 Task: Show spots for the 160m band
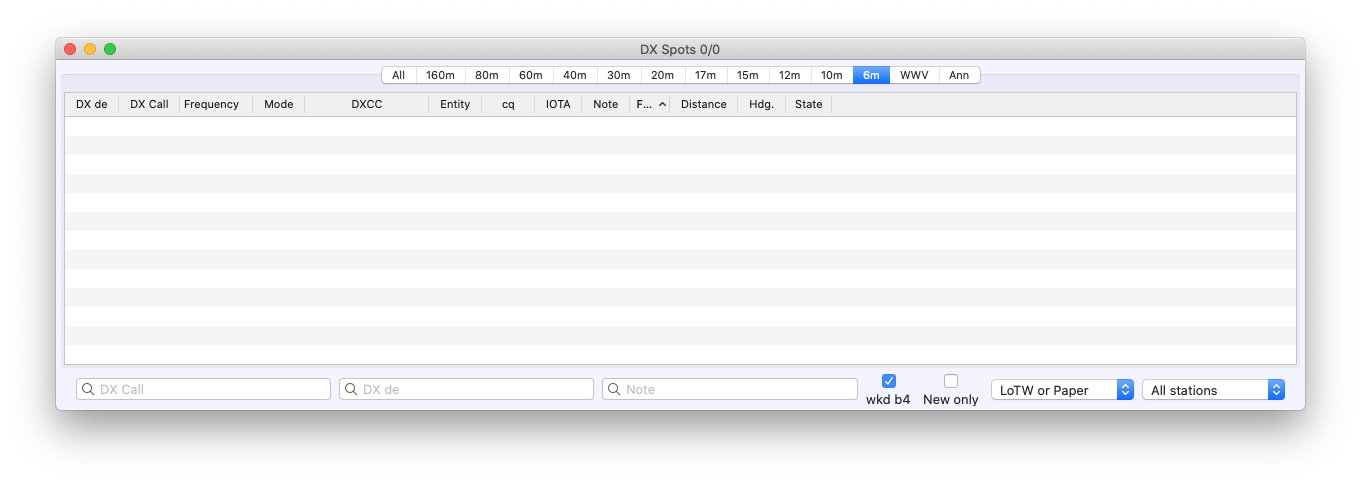440,75
